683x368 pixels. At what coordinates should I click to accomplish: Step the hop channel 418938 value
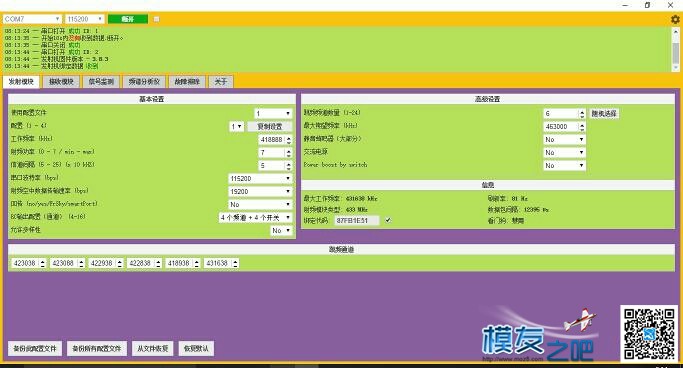coord(196,263)
